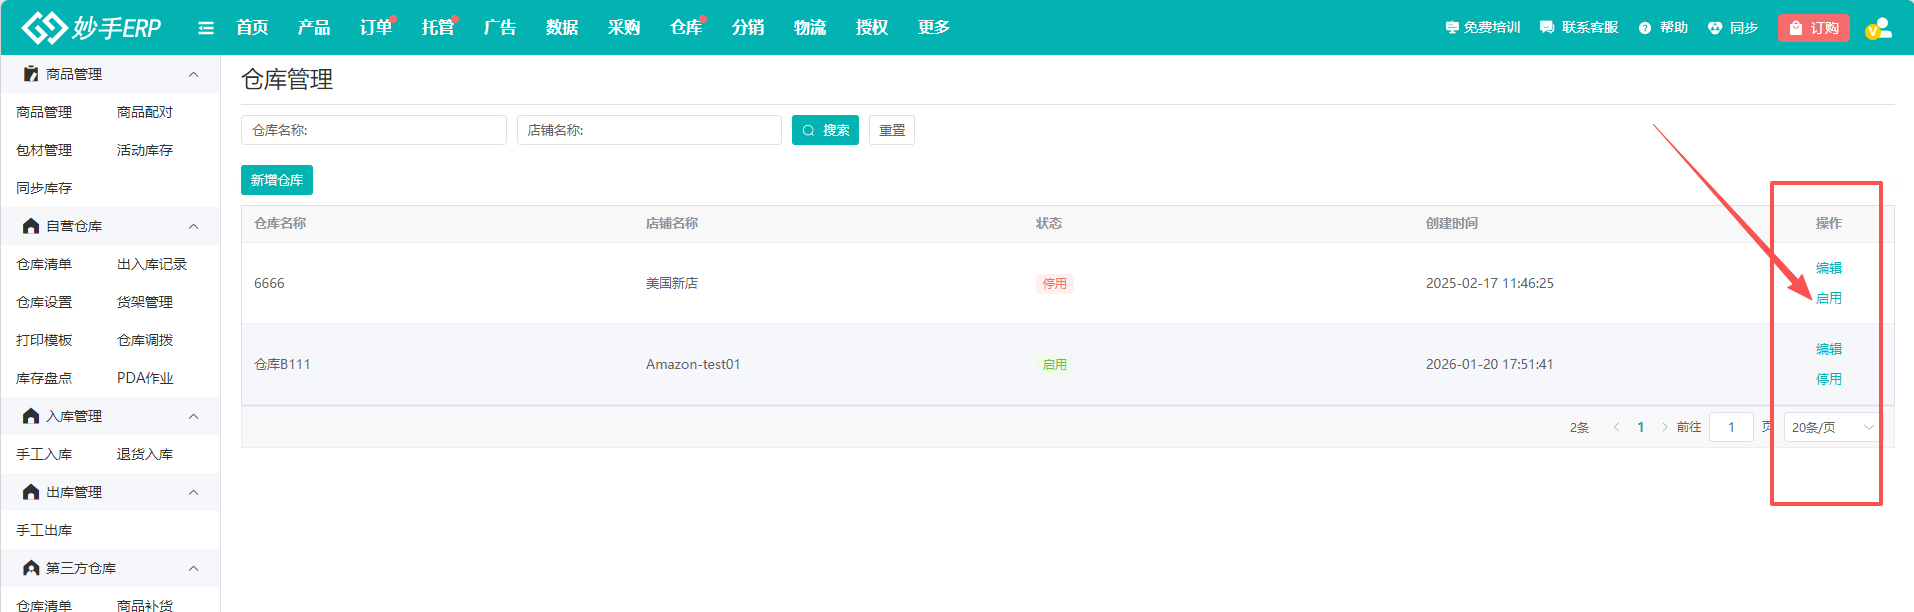
Task: Open the 20条/页 page size dropdown
Action: click(1832, 427)
